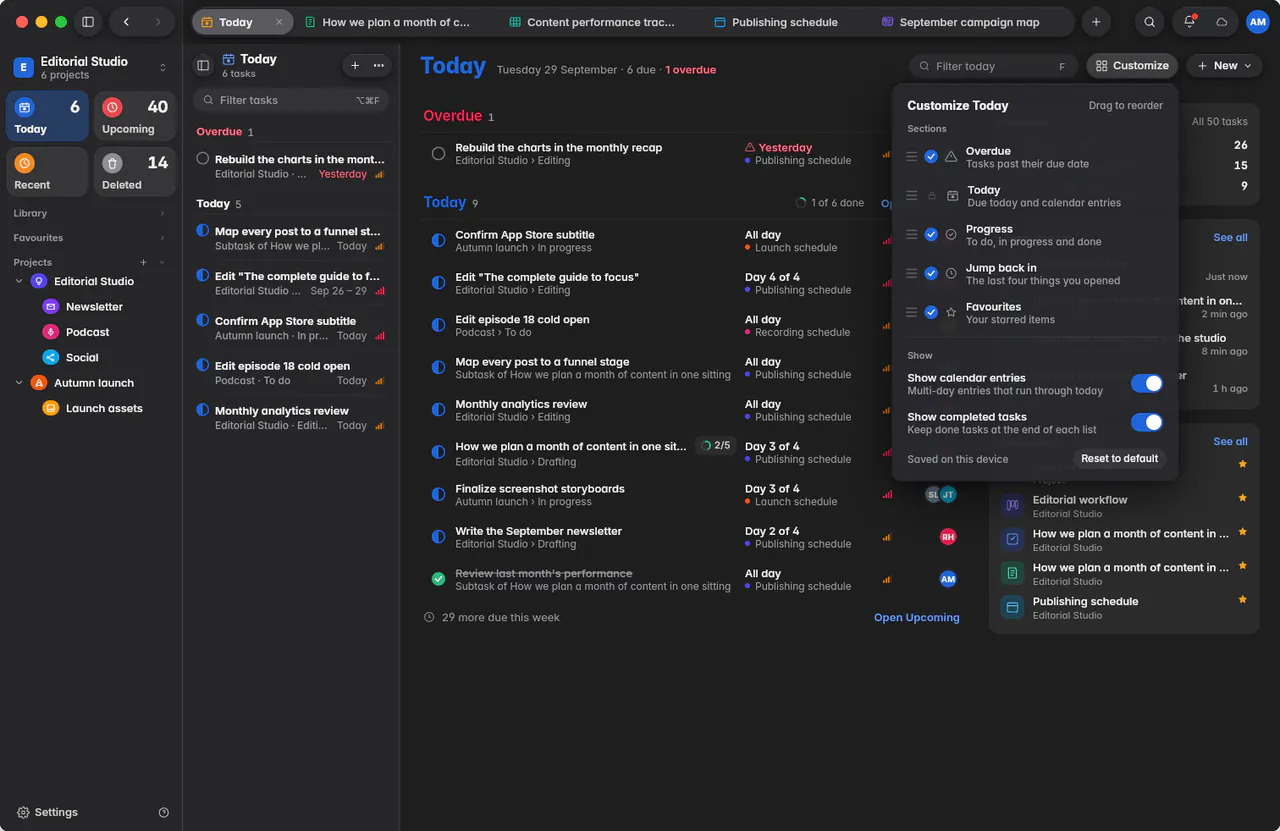Open the AM account avatar in title bar
Screen dimensions: 1280x831
coord(1257,22)
